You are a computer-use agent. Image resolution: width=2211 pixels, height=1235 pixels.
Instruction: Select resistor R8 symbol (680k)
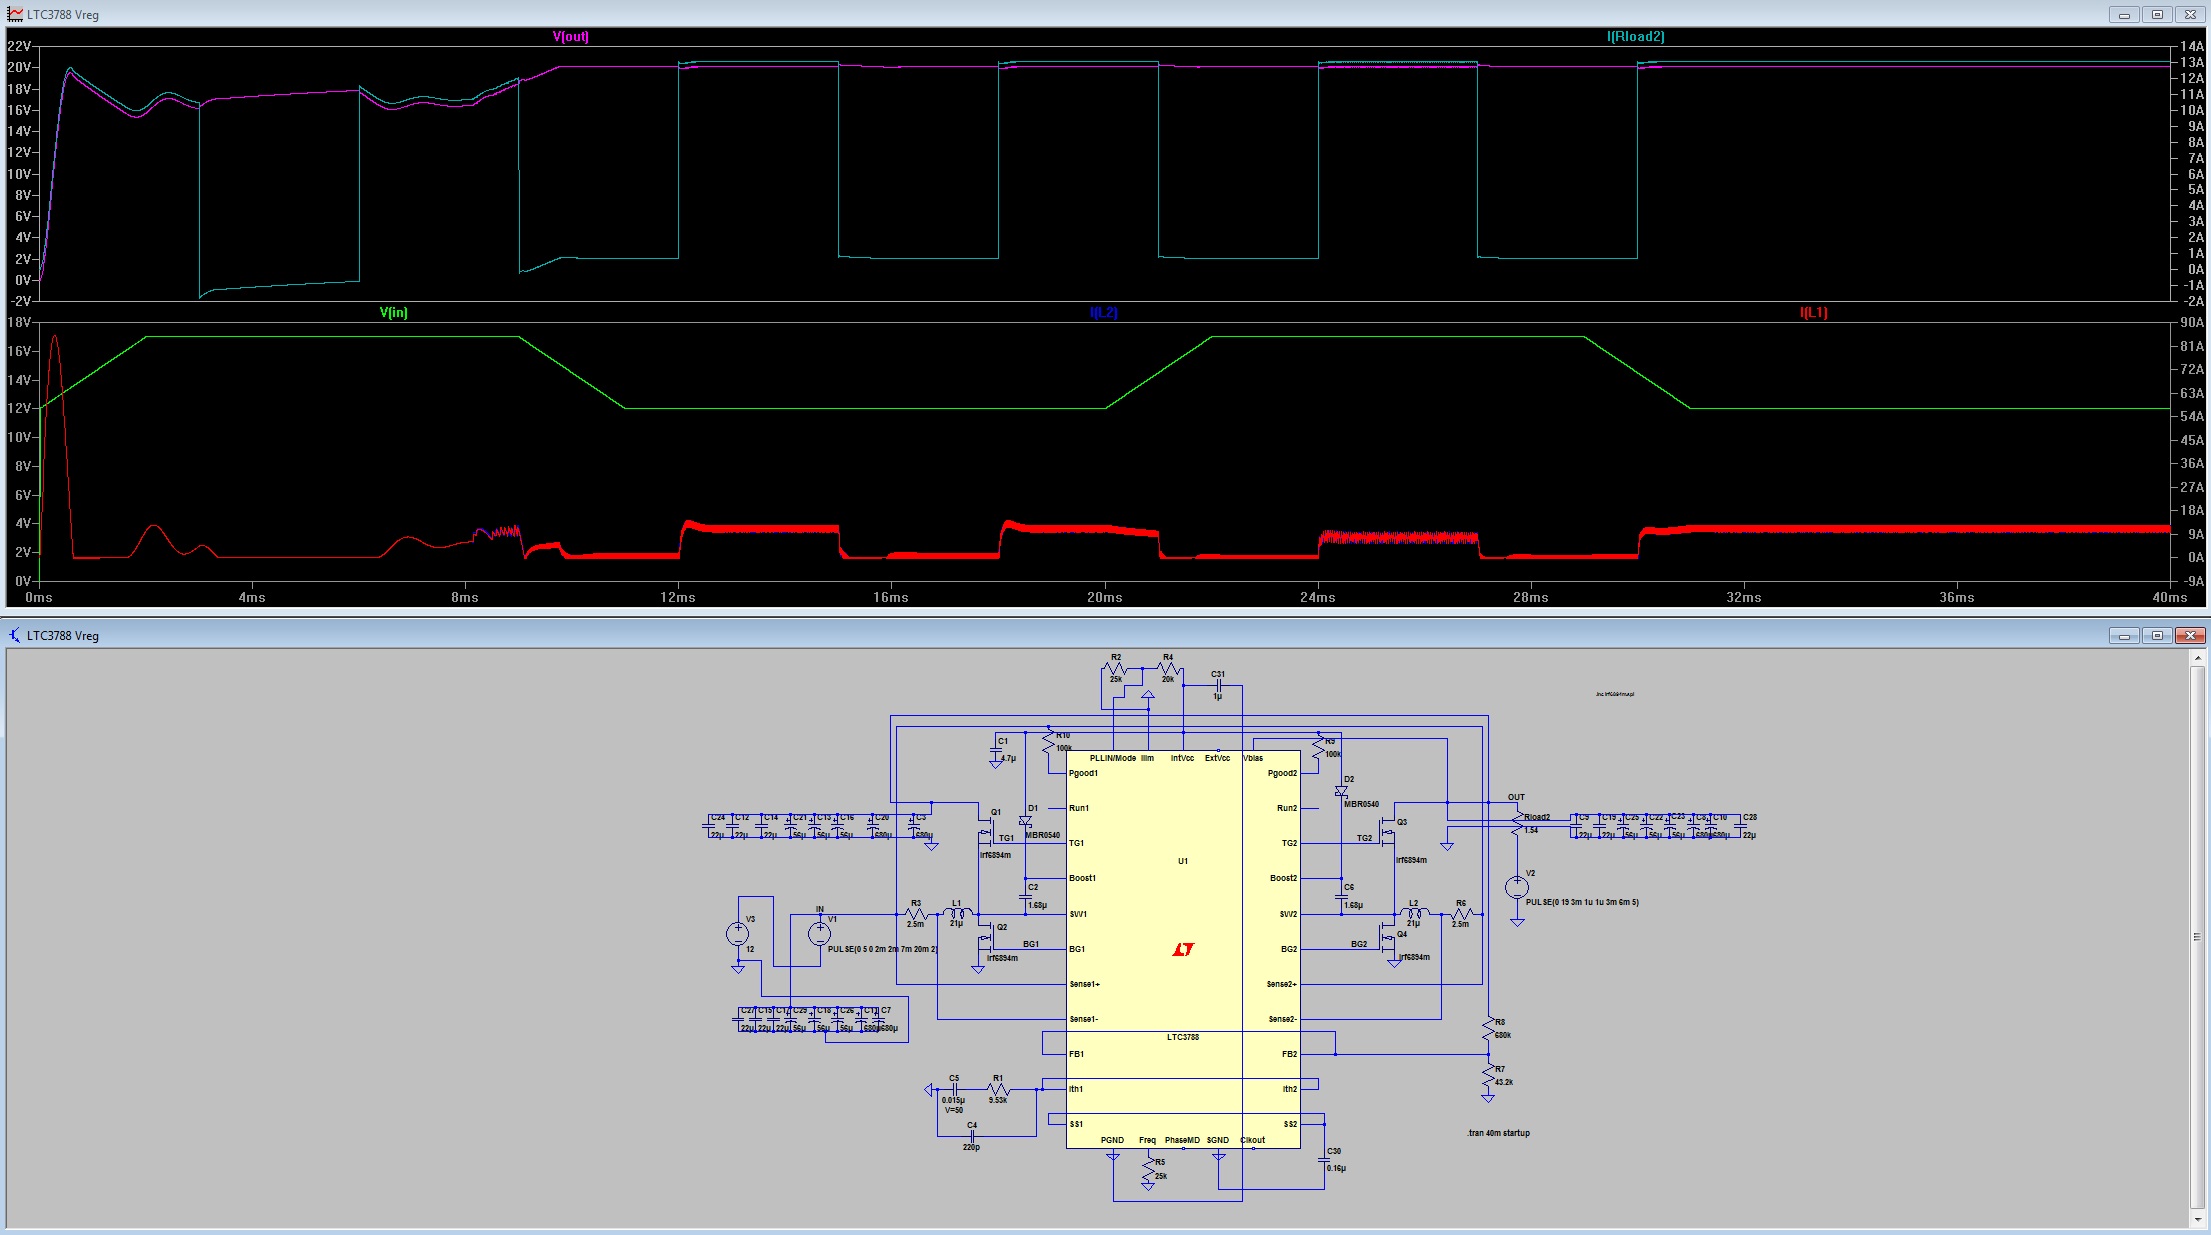[x=1488, y=1029]
